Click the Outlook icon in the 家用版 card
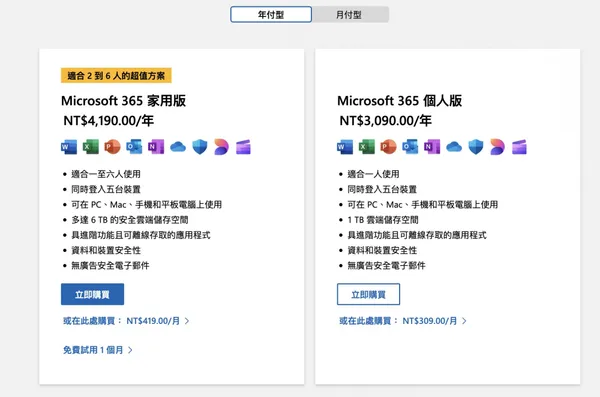600x397 pixels. tap(134, 147)
